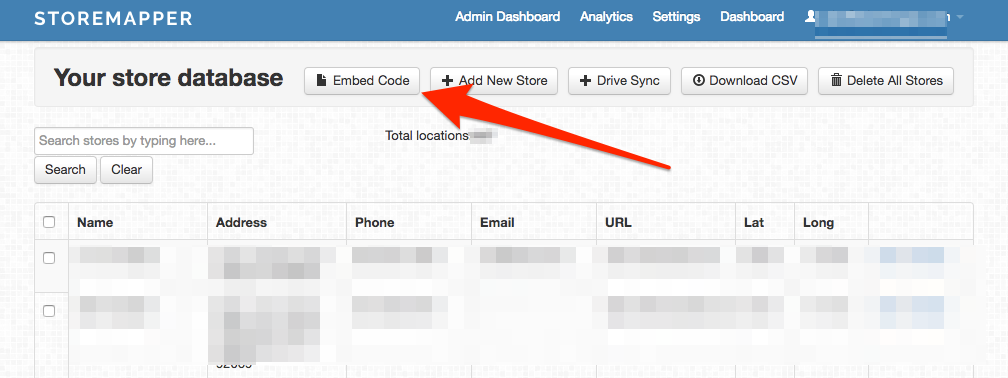1008x378 pixels.
Task: Open the Dashboard nav link
Action: (x=752, y=17)
